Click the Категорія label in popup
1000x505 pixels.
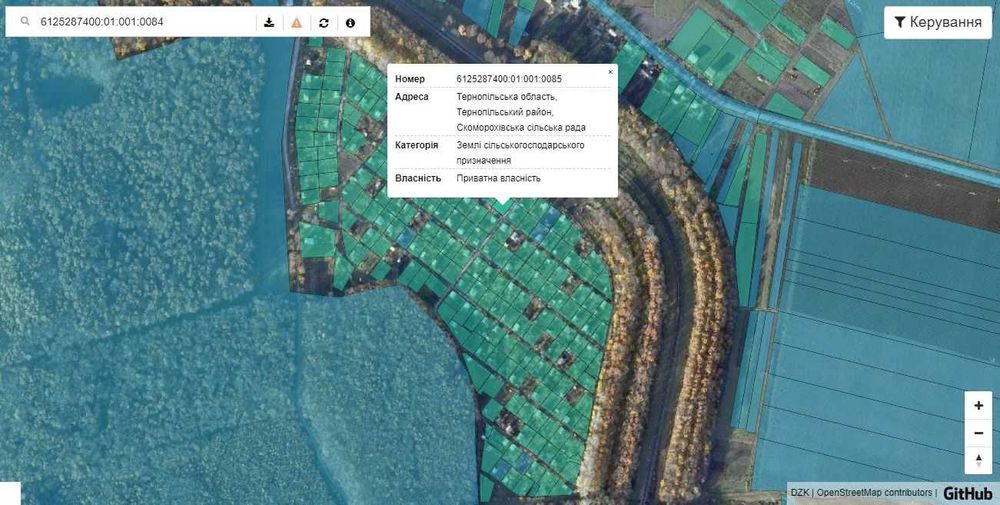pyautogui.click(x=416, y=145)
